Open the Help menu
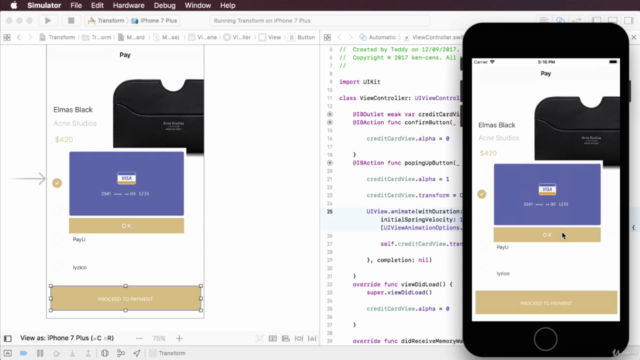 (228, 5)
